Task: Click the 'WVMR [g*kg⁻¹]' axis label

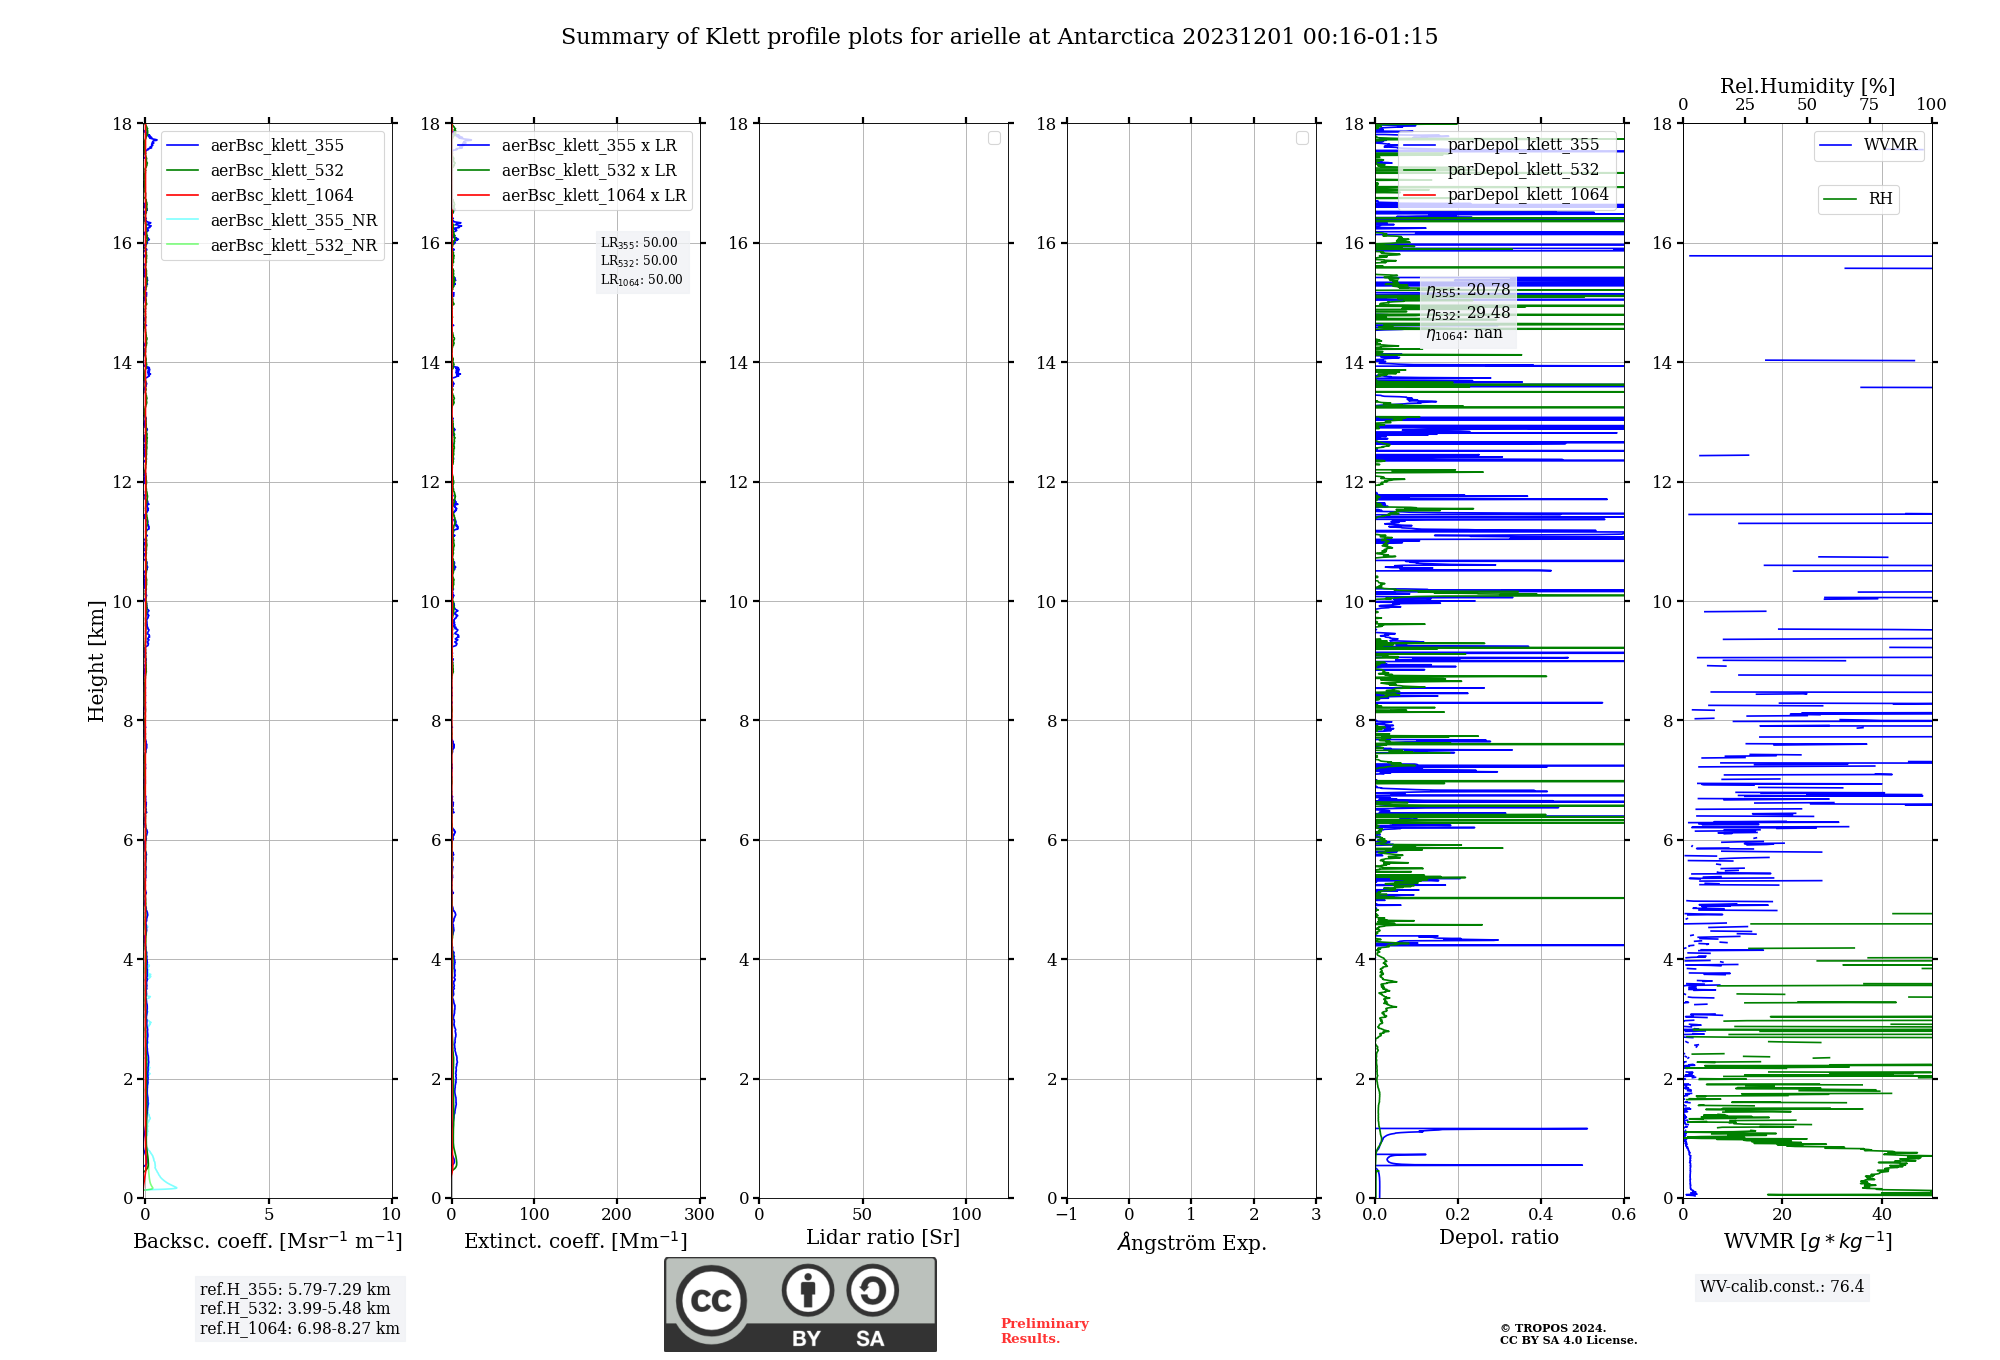Action: 1808,1241
